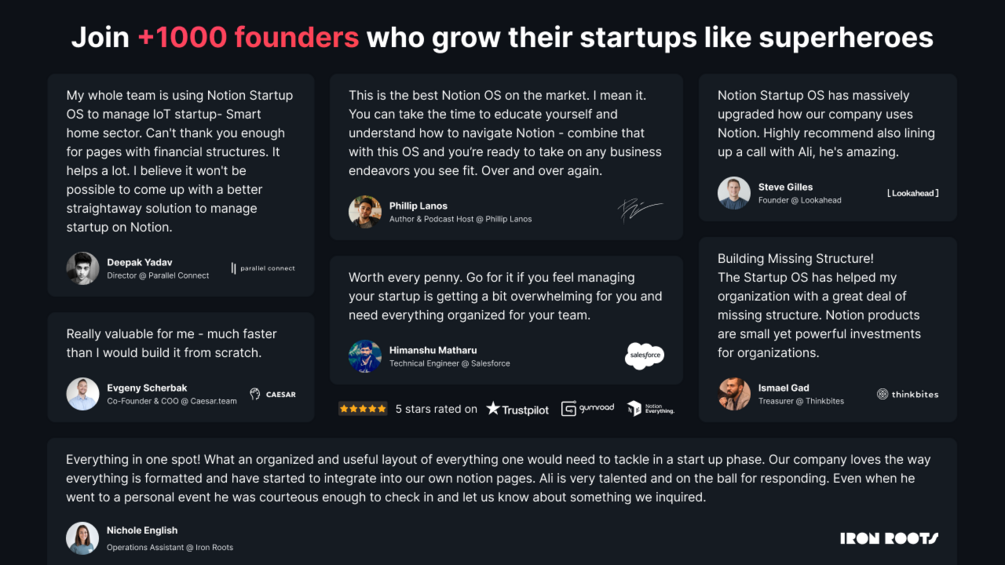Click the +1000 founders red heading text
1005x565 pixels.
248,37
